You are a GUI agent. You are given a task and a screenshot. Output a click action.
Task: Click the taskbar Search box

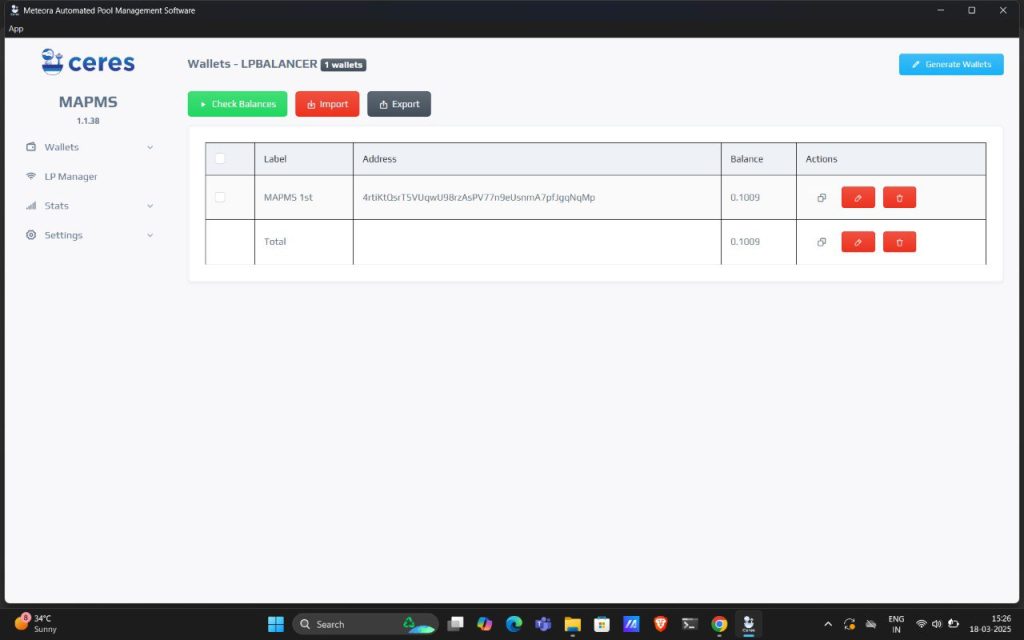[366, 624]
